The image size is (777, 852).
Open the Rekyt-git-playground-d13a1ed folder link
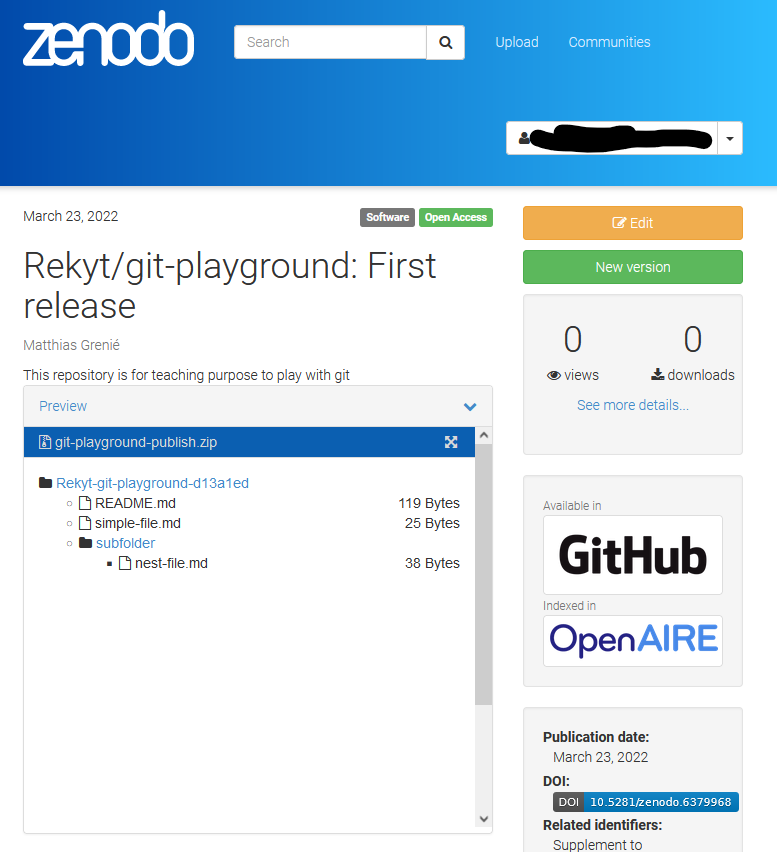coord(152,483)
